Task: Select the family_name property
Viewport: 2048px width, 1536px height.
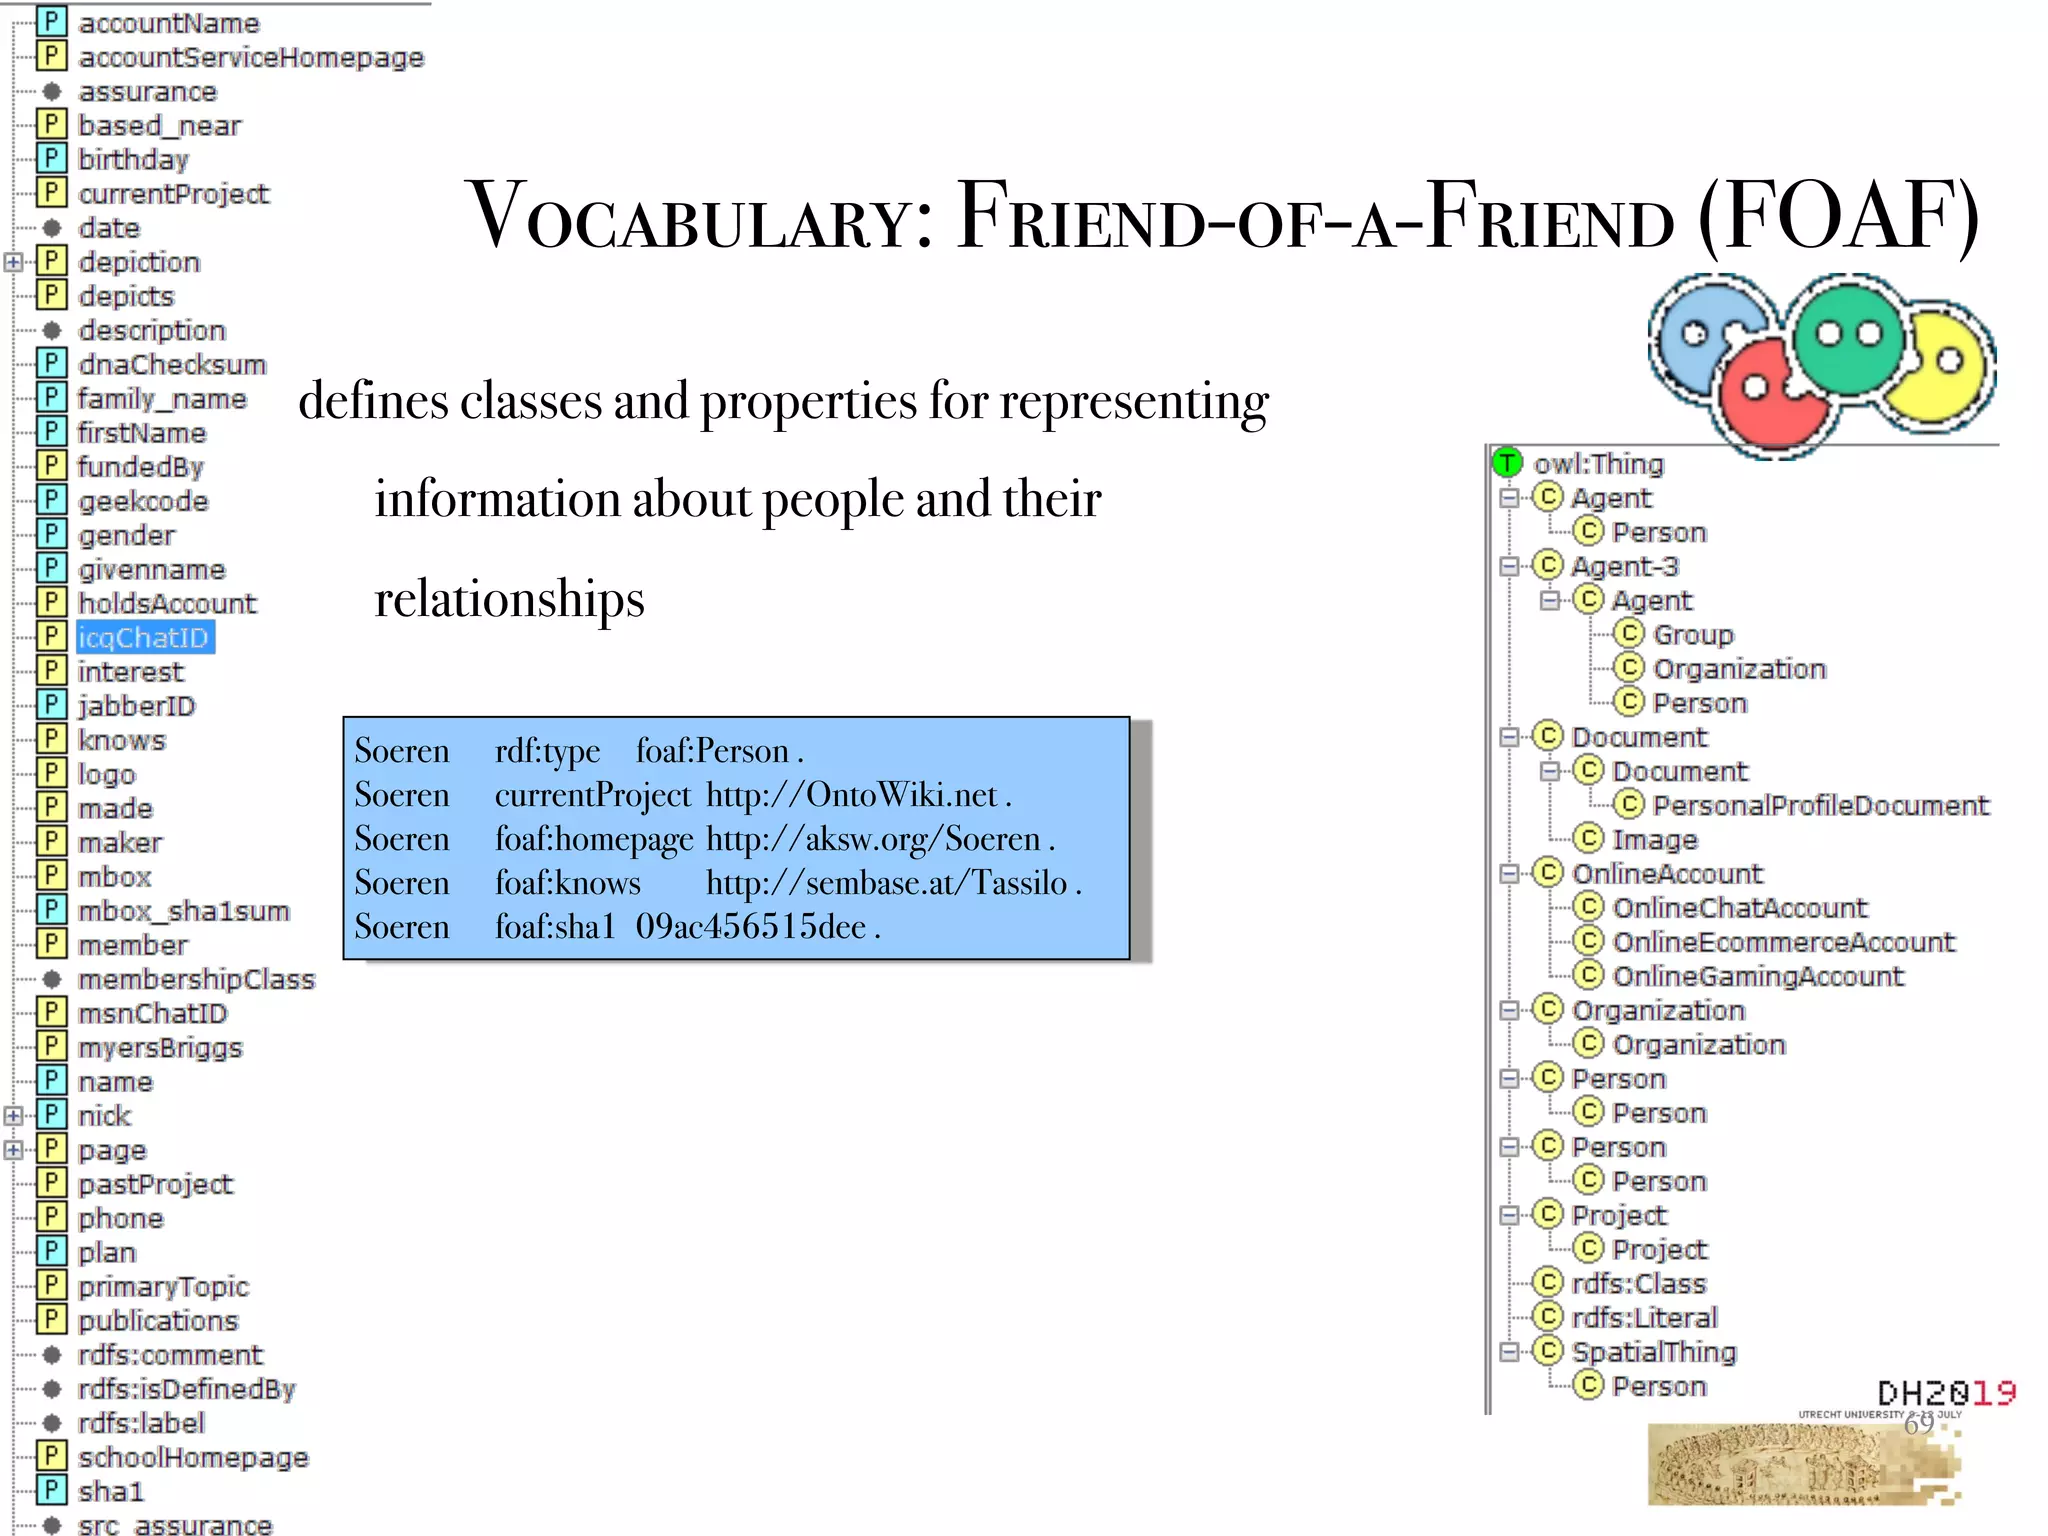Action: (162, 399)
